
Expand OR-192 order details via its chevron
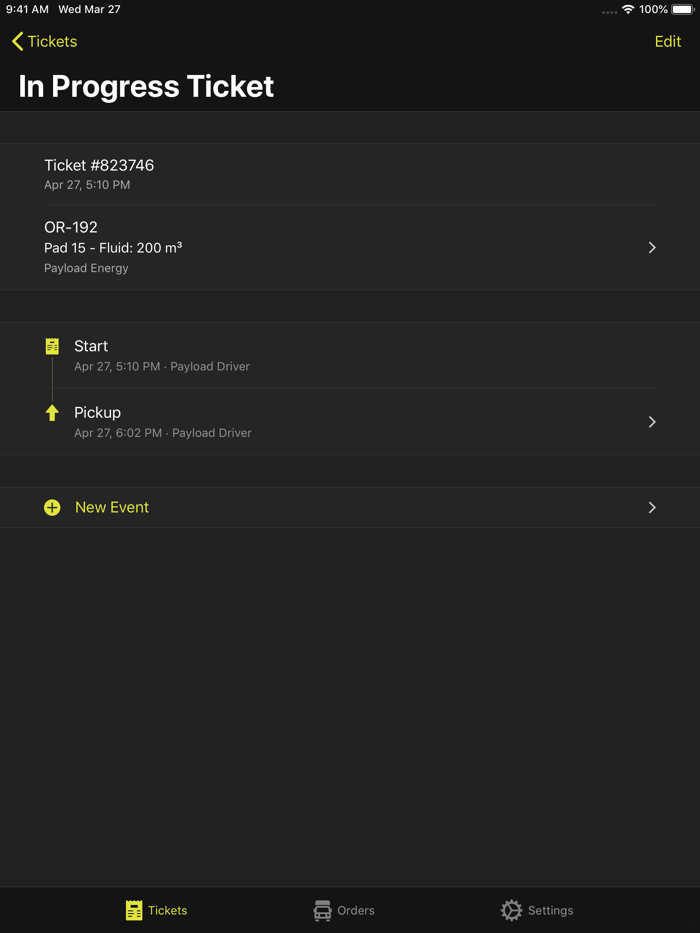pyautogui.click(x=652, y=247)
